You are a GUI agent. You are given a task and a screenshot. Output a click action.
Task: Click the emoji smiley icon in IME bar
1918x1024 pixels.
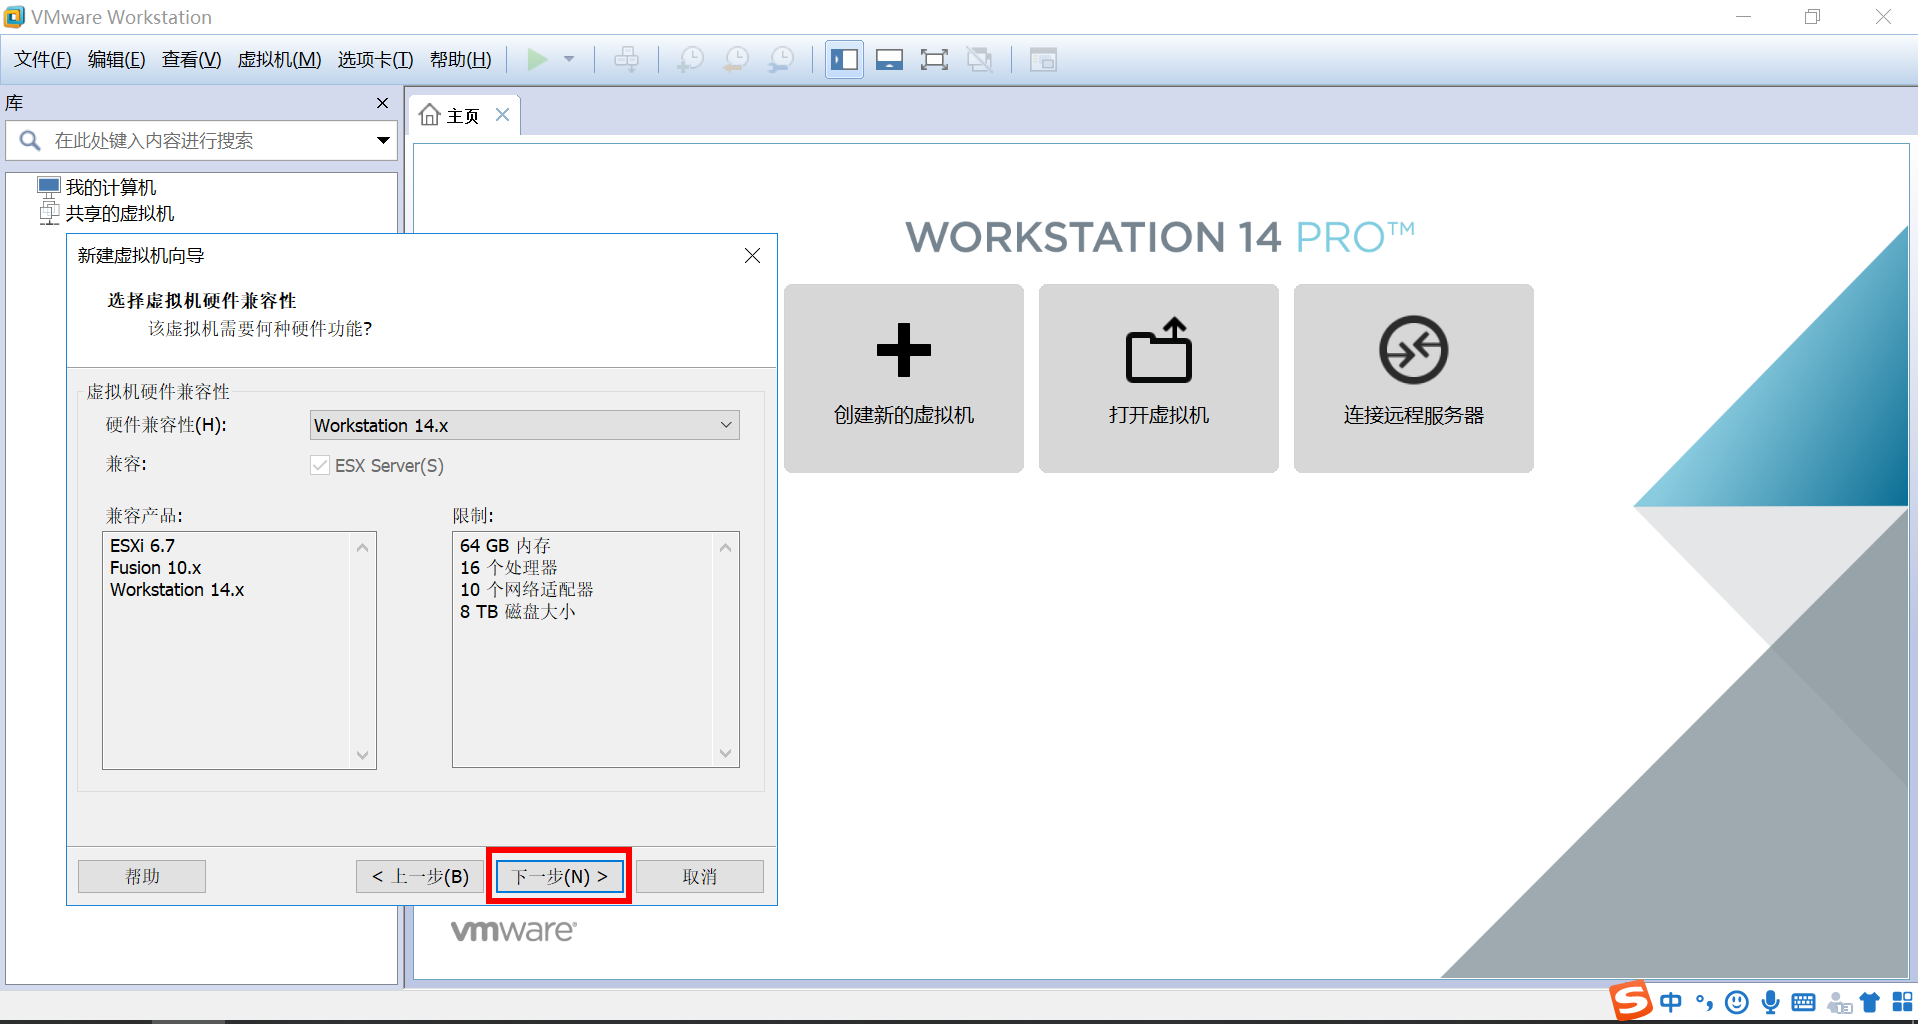(1737, 1002)
